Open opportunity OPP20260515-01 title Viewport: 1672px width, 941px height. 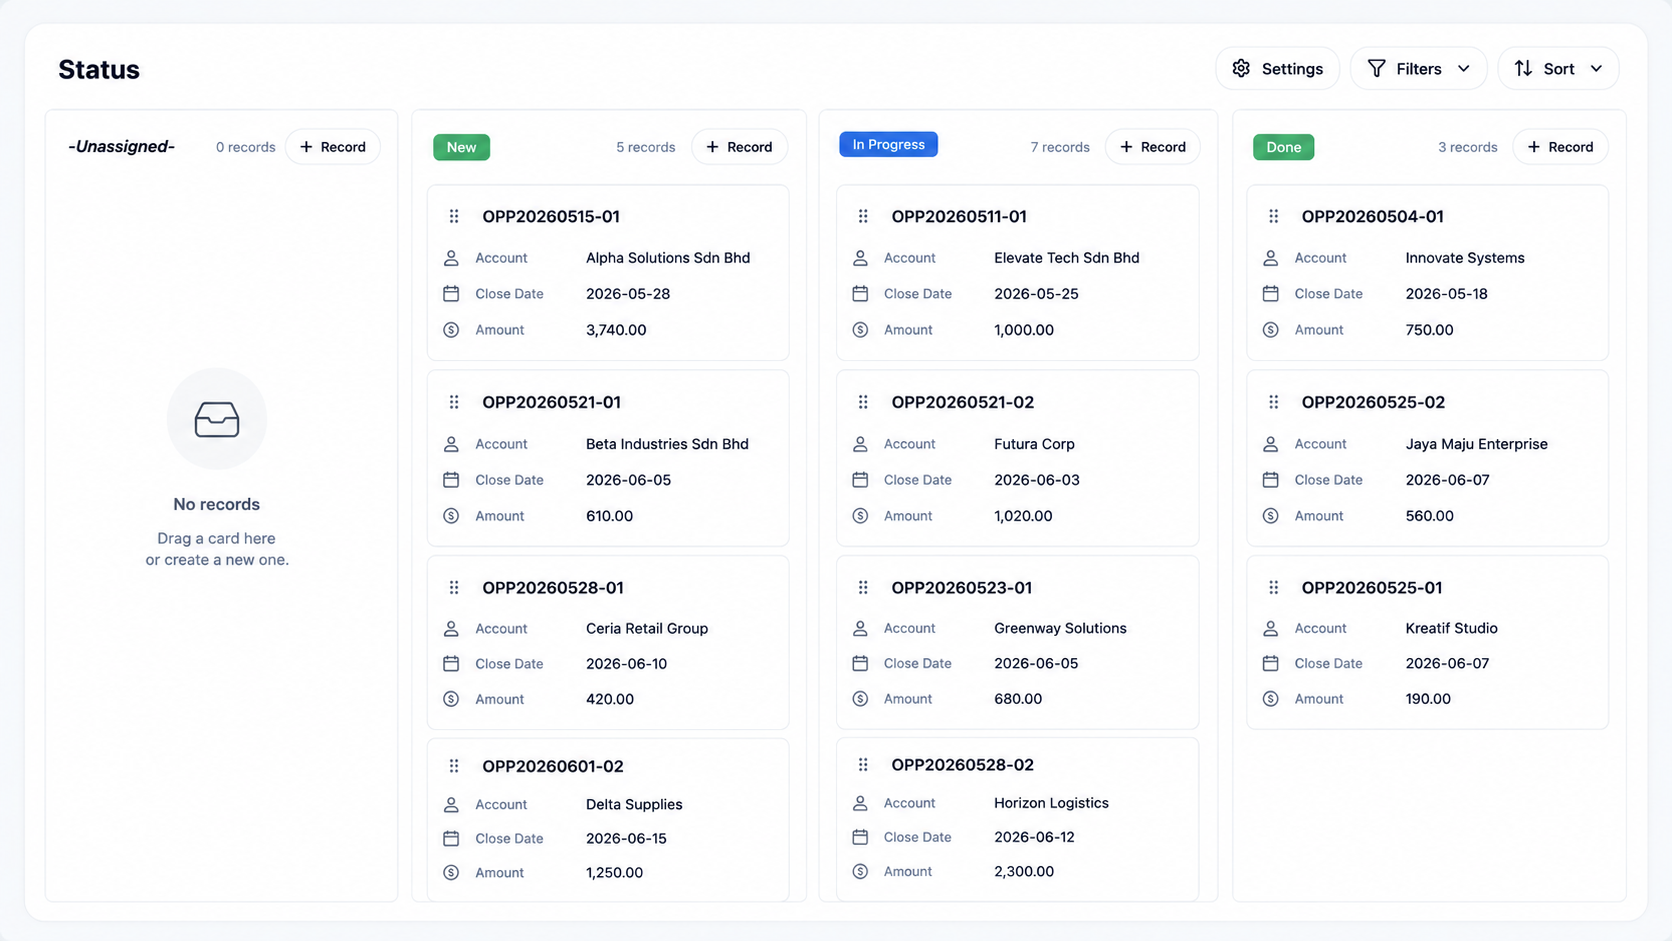point(551,216)
